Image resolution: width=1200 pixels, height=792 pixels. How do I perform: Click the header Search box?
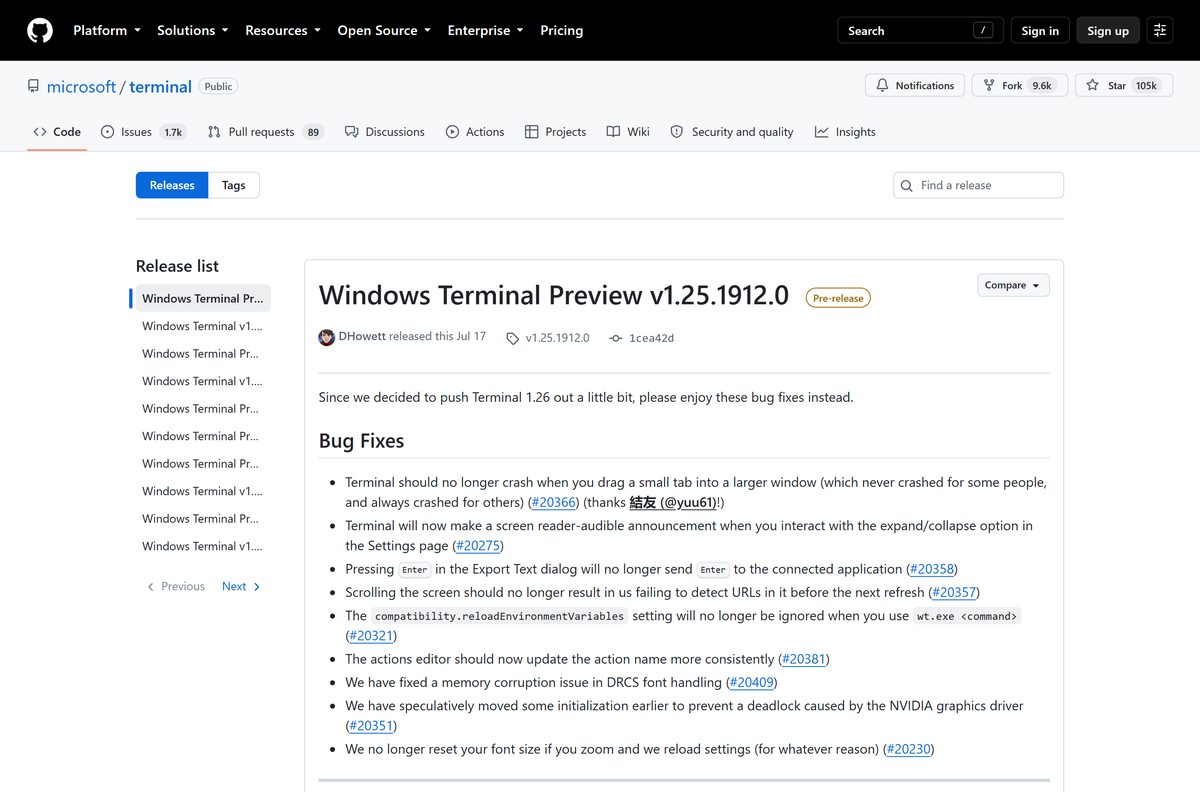pyautogui.click(x=920, y=30)
